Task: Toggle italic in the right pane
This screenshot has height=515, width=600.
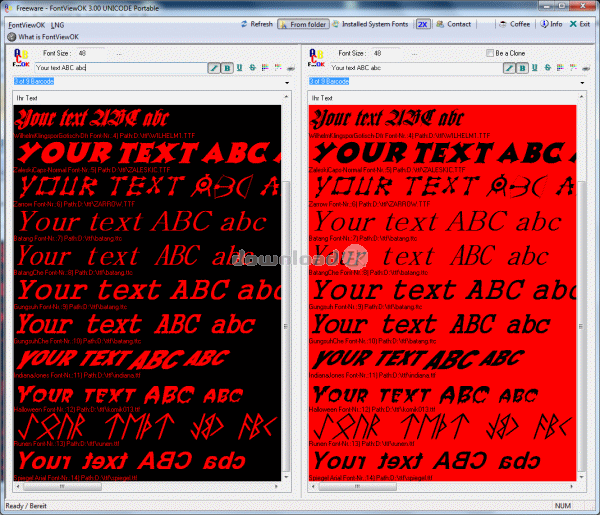Action: tap(509, 68)
